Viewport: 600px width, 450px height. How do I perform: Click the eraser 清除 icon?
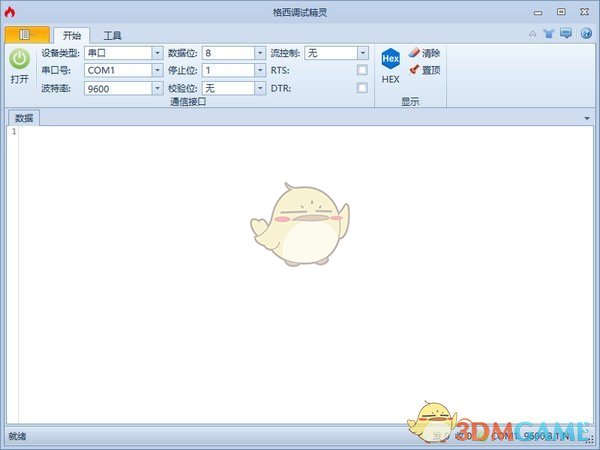tap(414, 53)
